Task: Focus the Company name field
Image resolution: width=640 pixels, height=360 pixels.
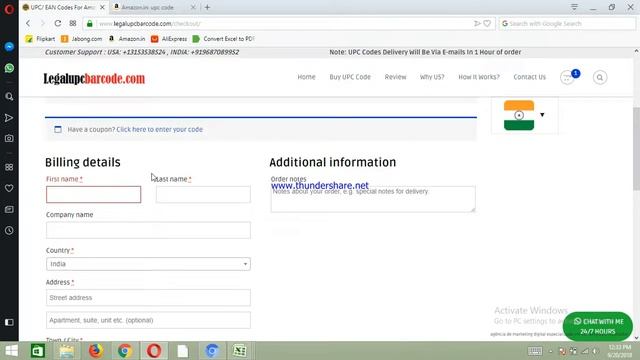Action: (x=148, y=230)
